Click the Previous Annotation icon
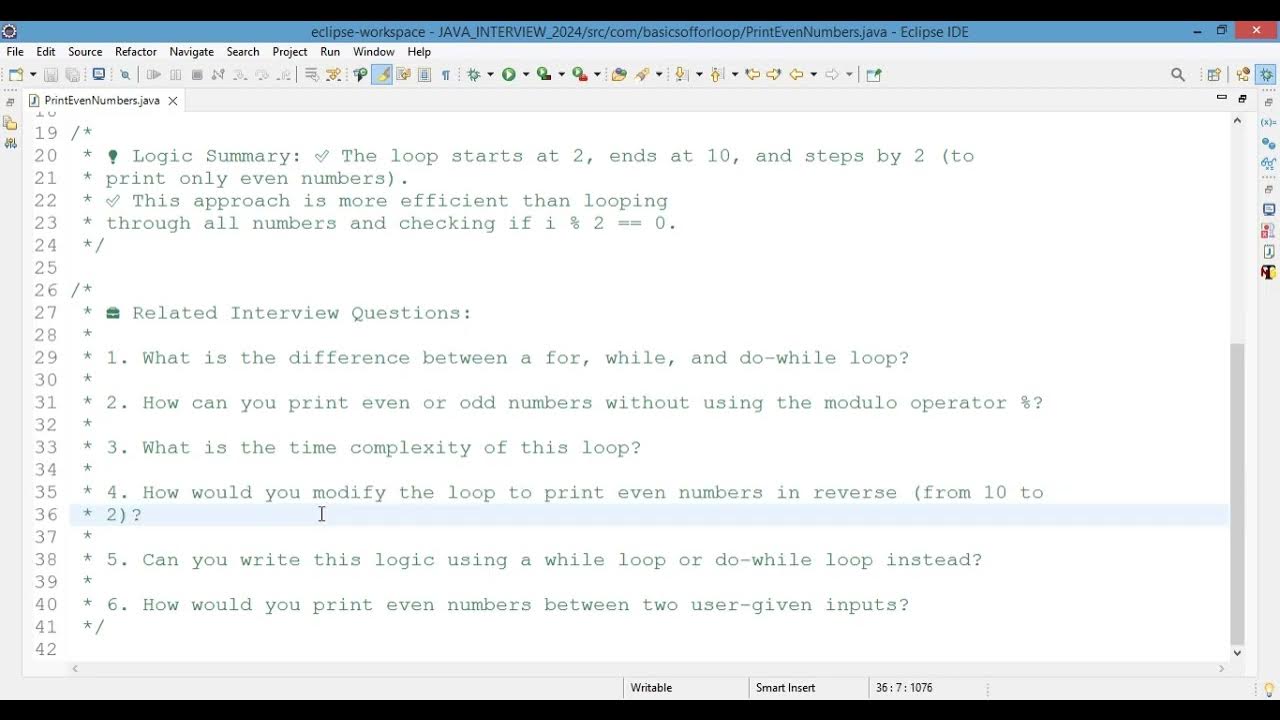Image resolution: width=1280 pixels, height=720 pixels. click(717, 74)
